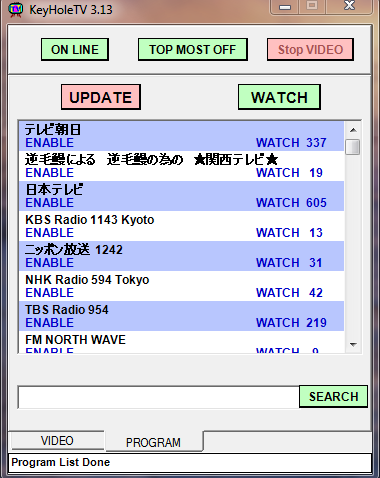Select TBS Radio 954
This screenshot has height=478, width=380.
(181, 316)
